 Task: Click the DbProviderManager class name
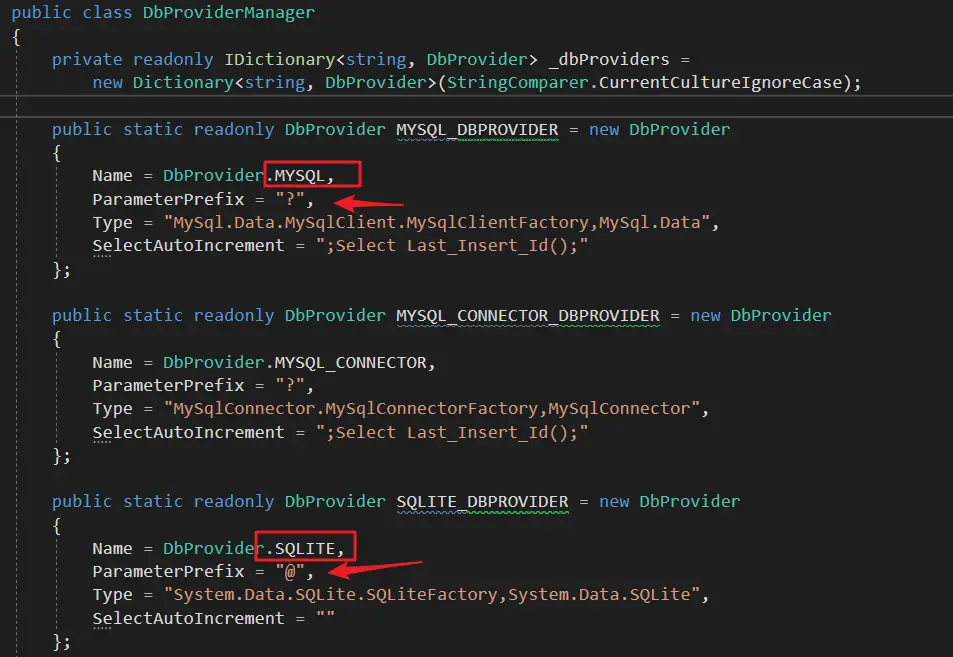coord(229,12)
